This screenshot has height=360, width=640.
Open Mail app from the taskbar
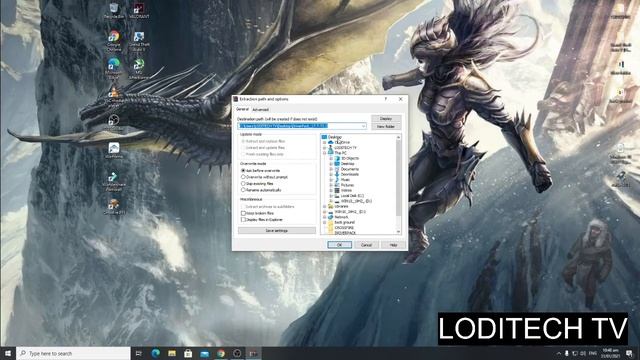click(204, 353)
